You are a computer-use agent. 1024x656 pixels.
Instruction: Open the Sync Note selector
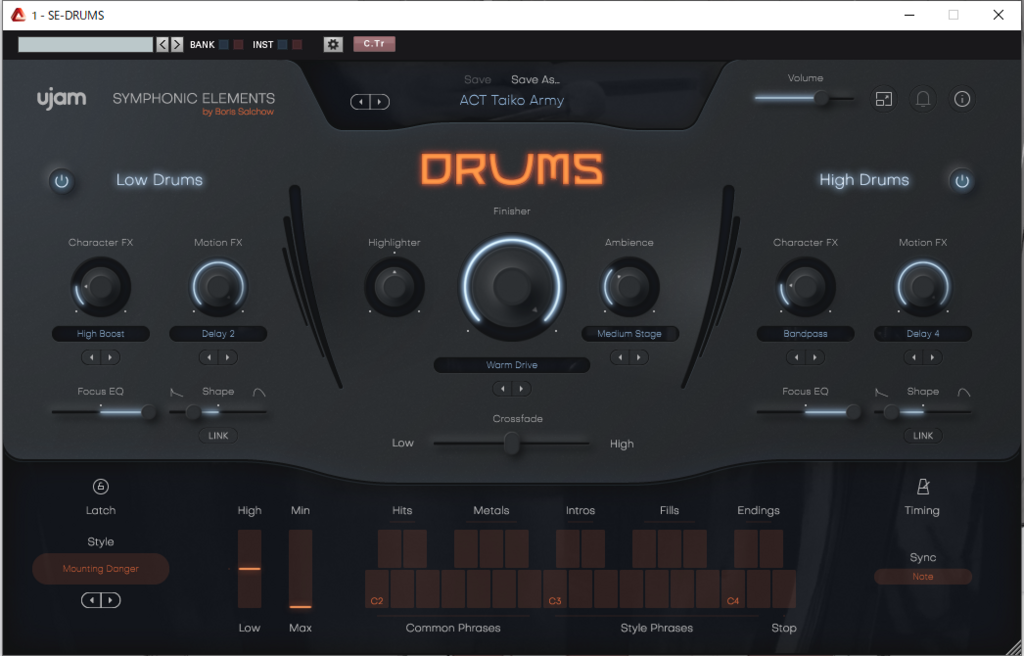coord(923,577)
